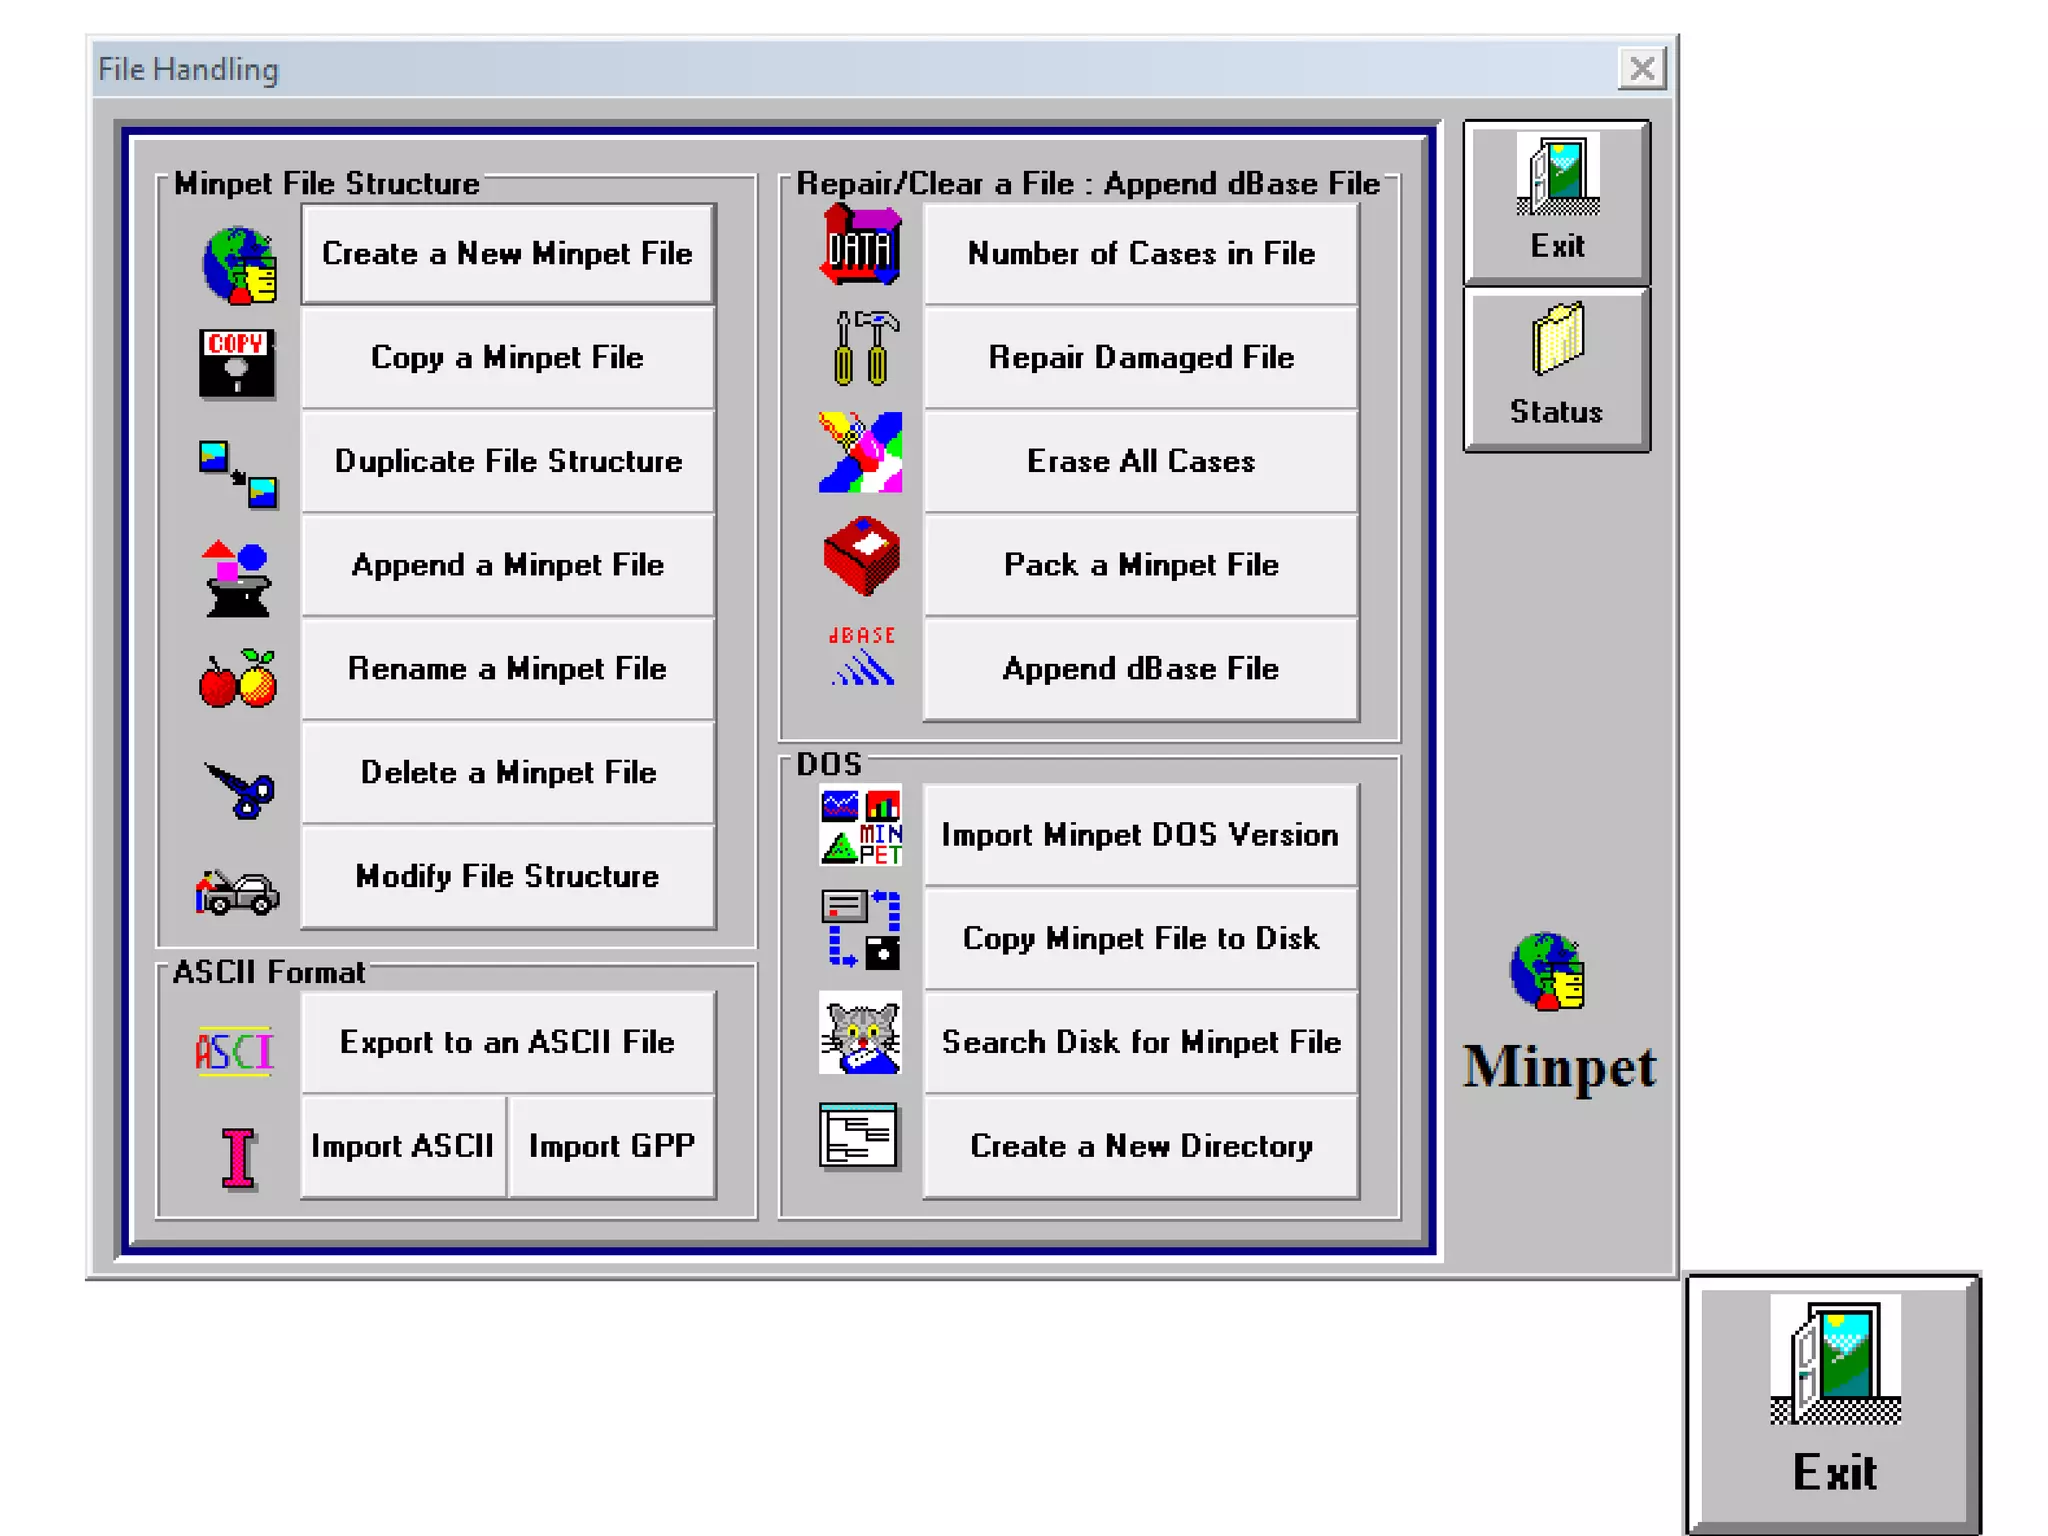Image resolution: width=2048 pixels, height=1536 pixels.
Task: Click the globe icon beside Create a New Minpet File
Action: pyautogui.click(x=238, y=264)
